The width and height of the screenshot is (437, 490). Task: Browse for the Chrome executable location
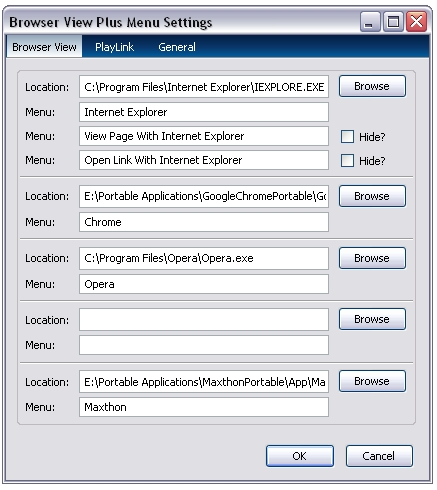pyautogui.click(x=372, y=196)
